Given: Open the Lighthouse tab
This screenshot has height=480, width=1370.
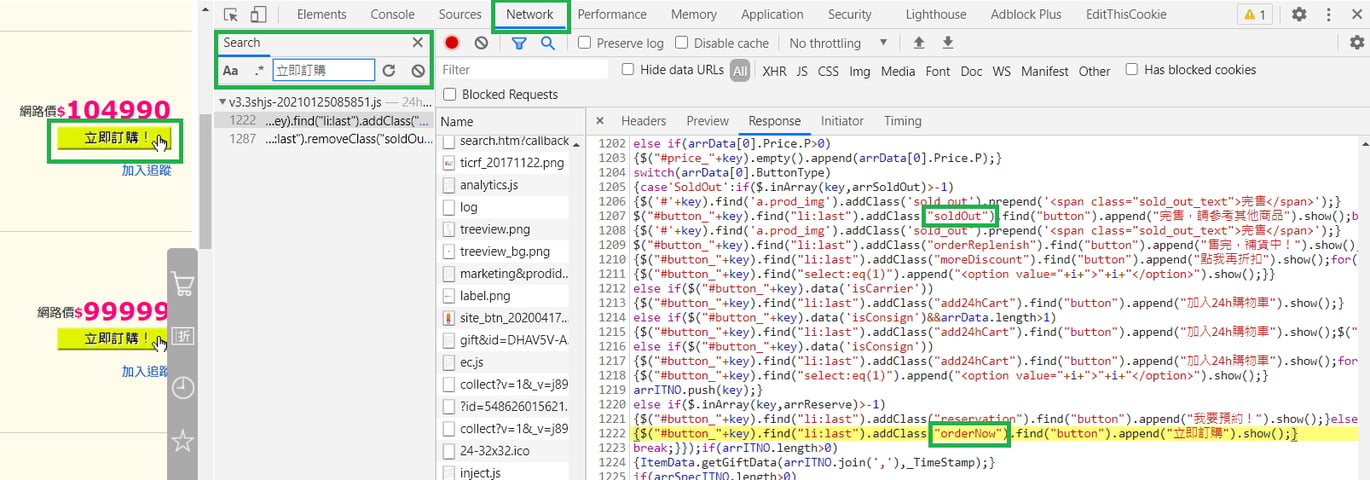Looking at the screenshot, I should [936, 14].
